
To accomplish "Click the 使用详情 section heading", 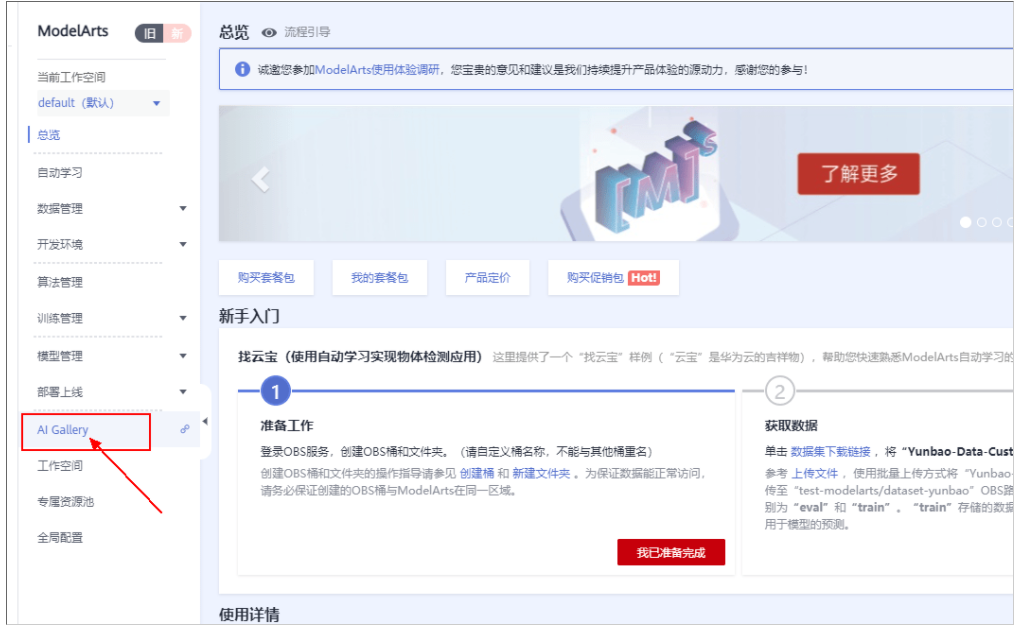I will tap(249, 614).
